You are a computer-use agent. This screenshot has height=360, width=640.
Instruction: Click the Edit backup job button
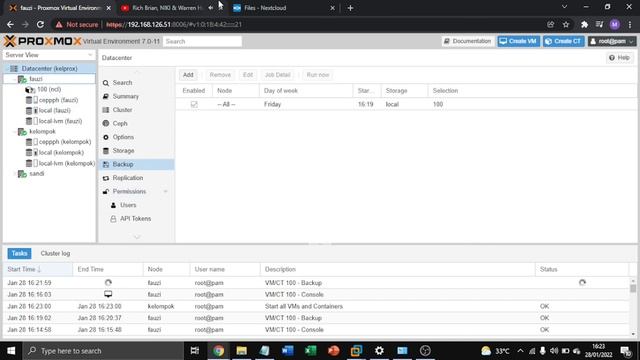pos(248,75)
